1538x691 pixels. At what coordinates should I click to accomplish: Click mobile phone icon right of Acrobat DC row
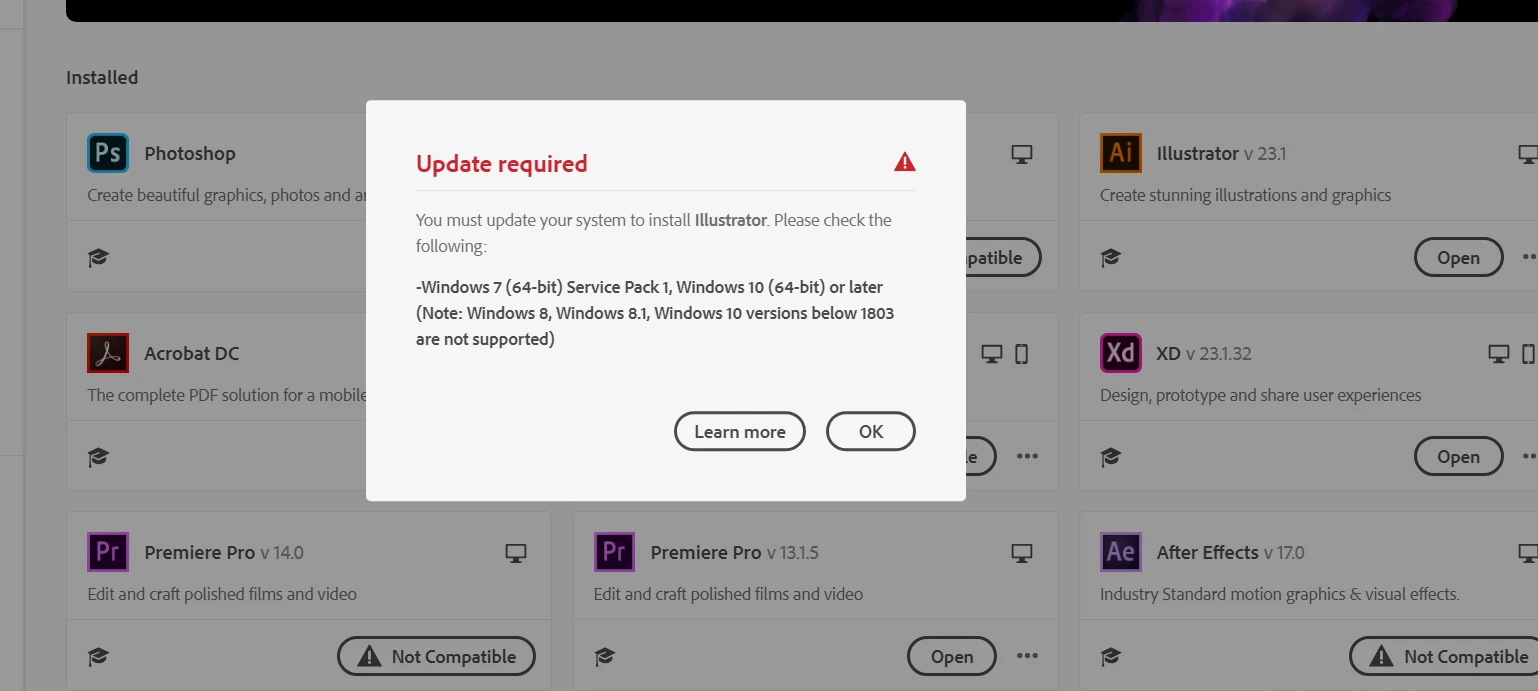[1021, 353]
